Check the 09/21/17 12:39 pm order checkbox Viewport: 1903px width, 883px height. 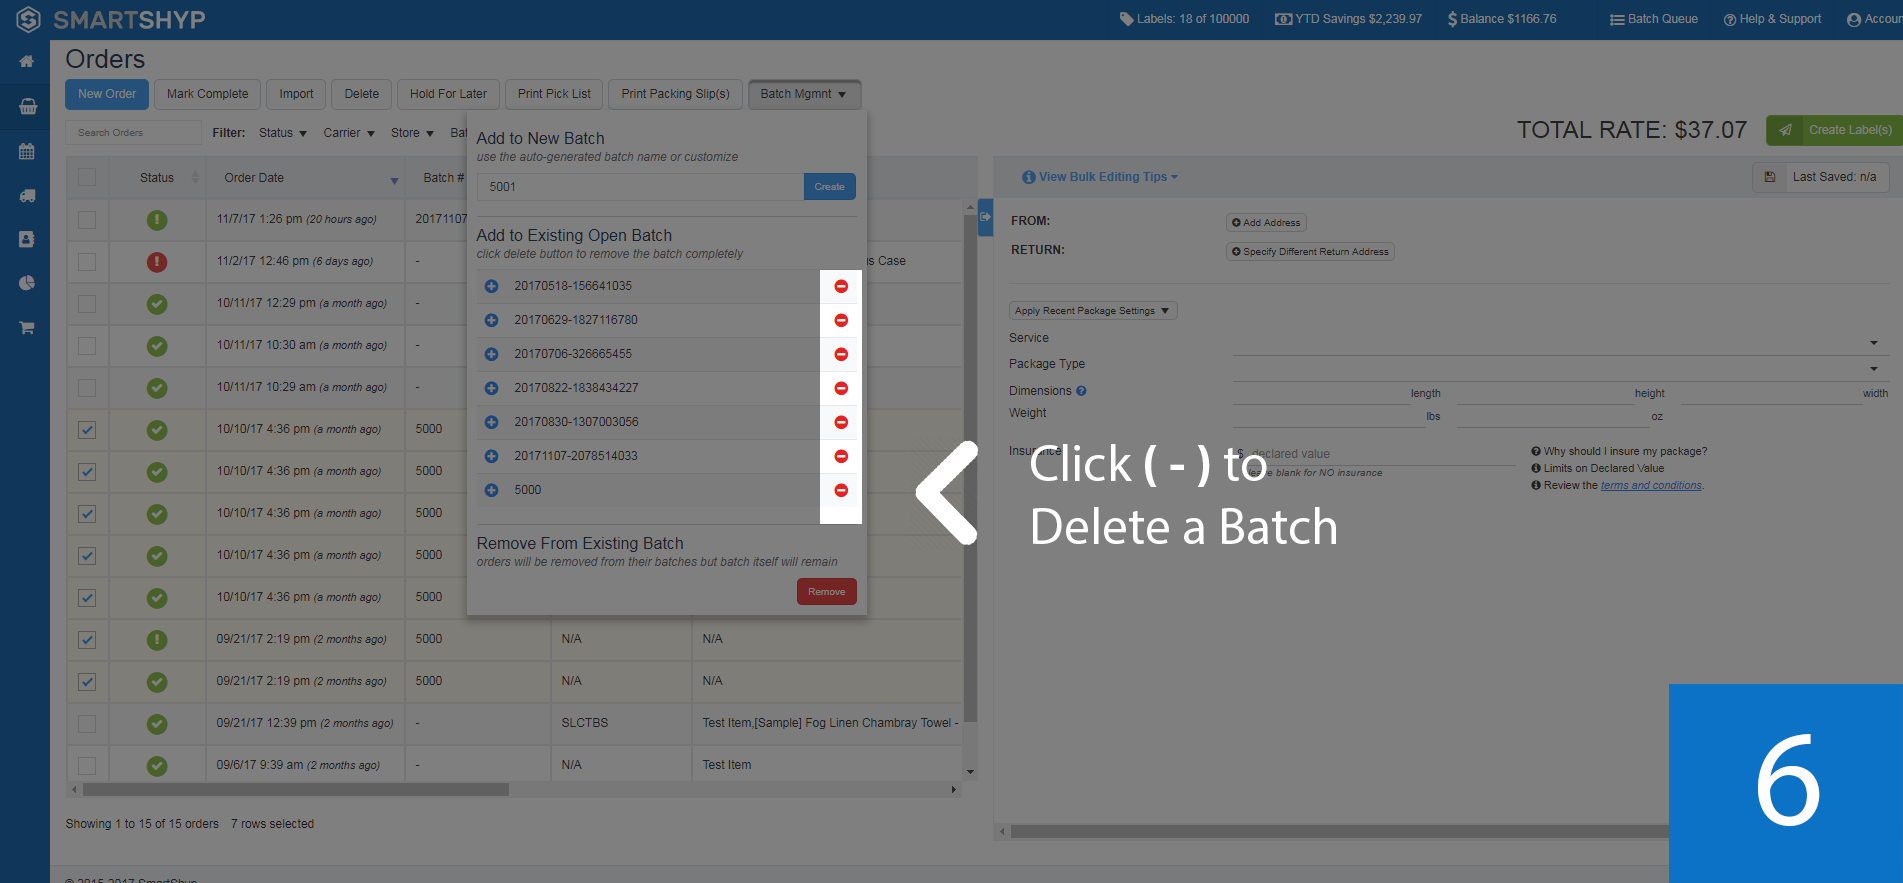tap(87, 724)
